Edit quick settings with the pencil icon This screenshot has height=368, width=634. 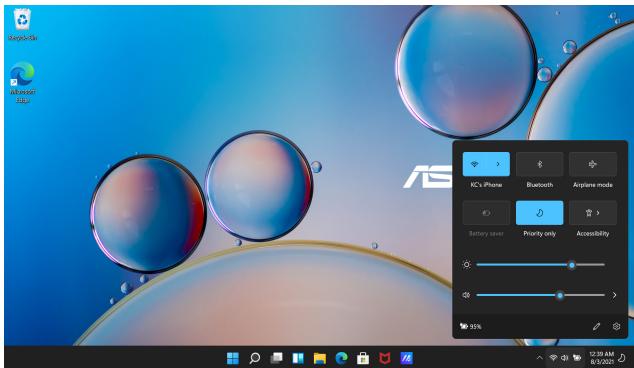(x=596, y=326)
